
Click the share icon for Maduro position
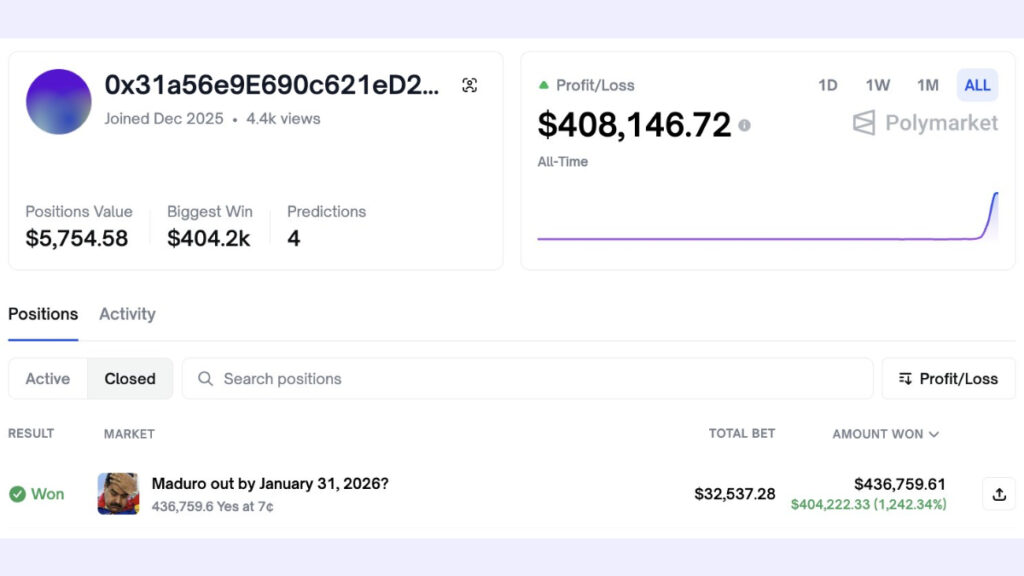click(998, 494)
